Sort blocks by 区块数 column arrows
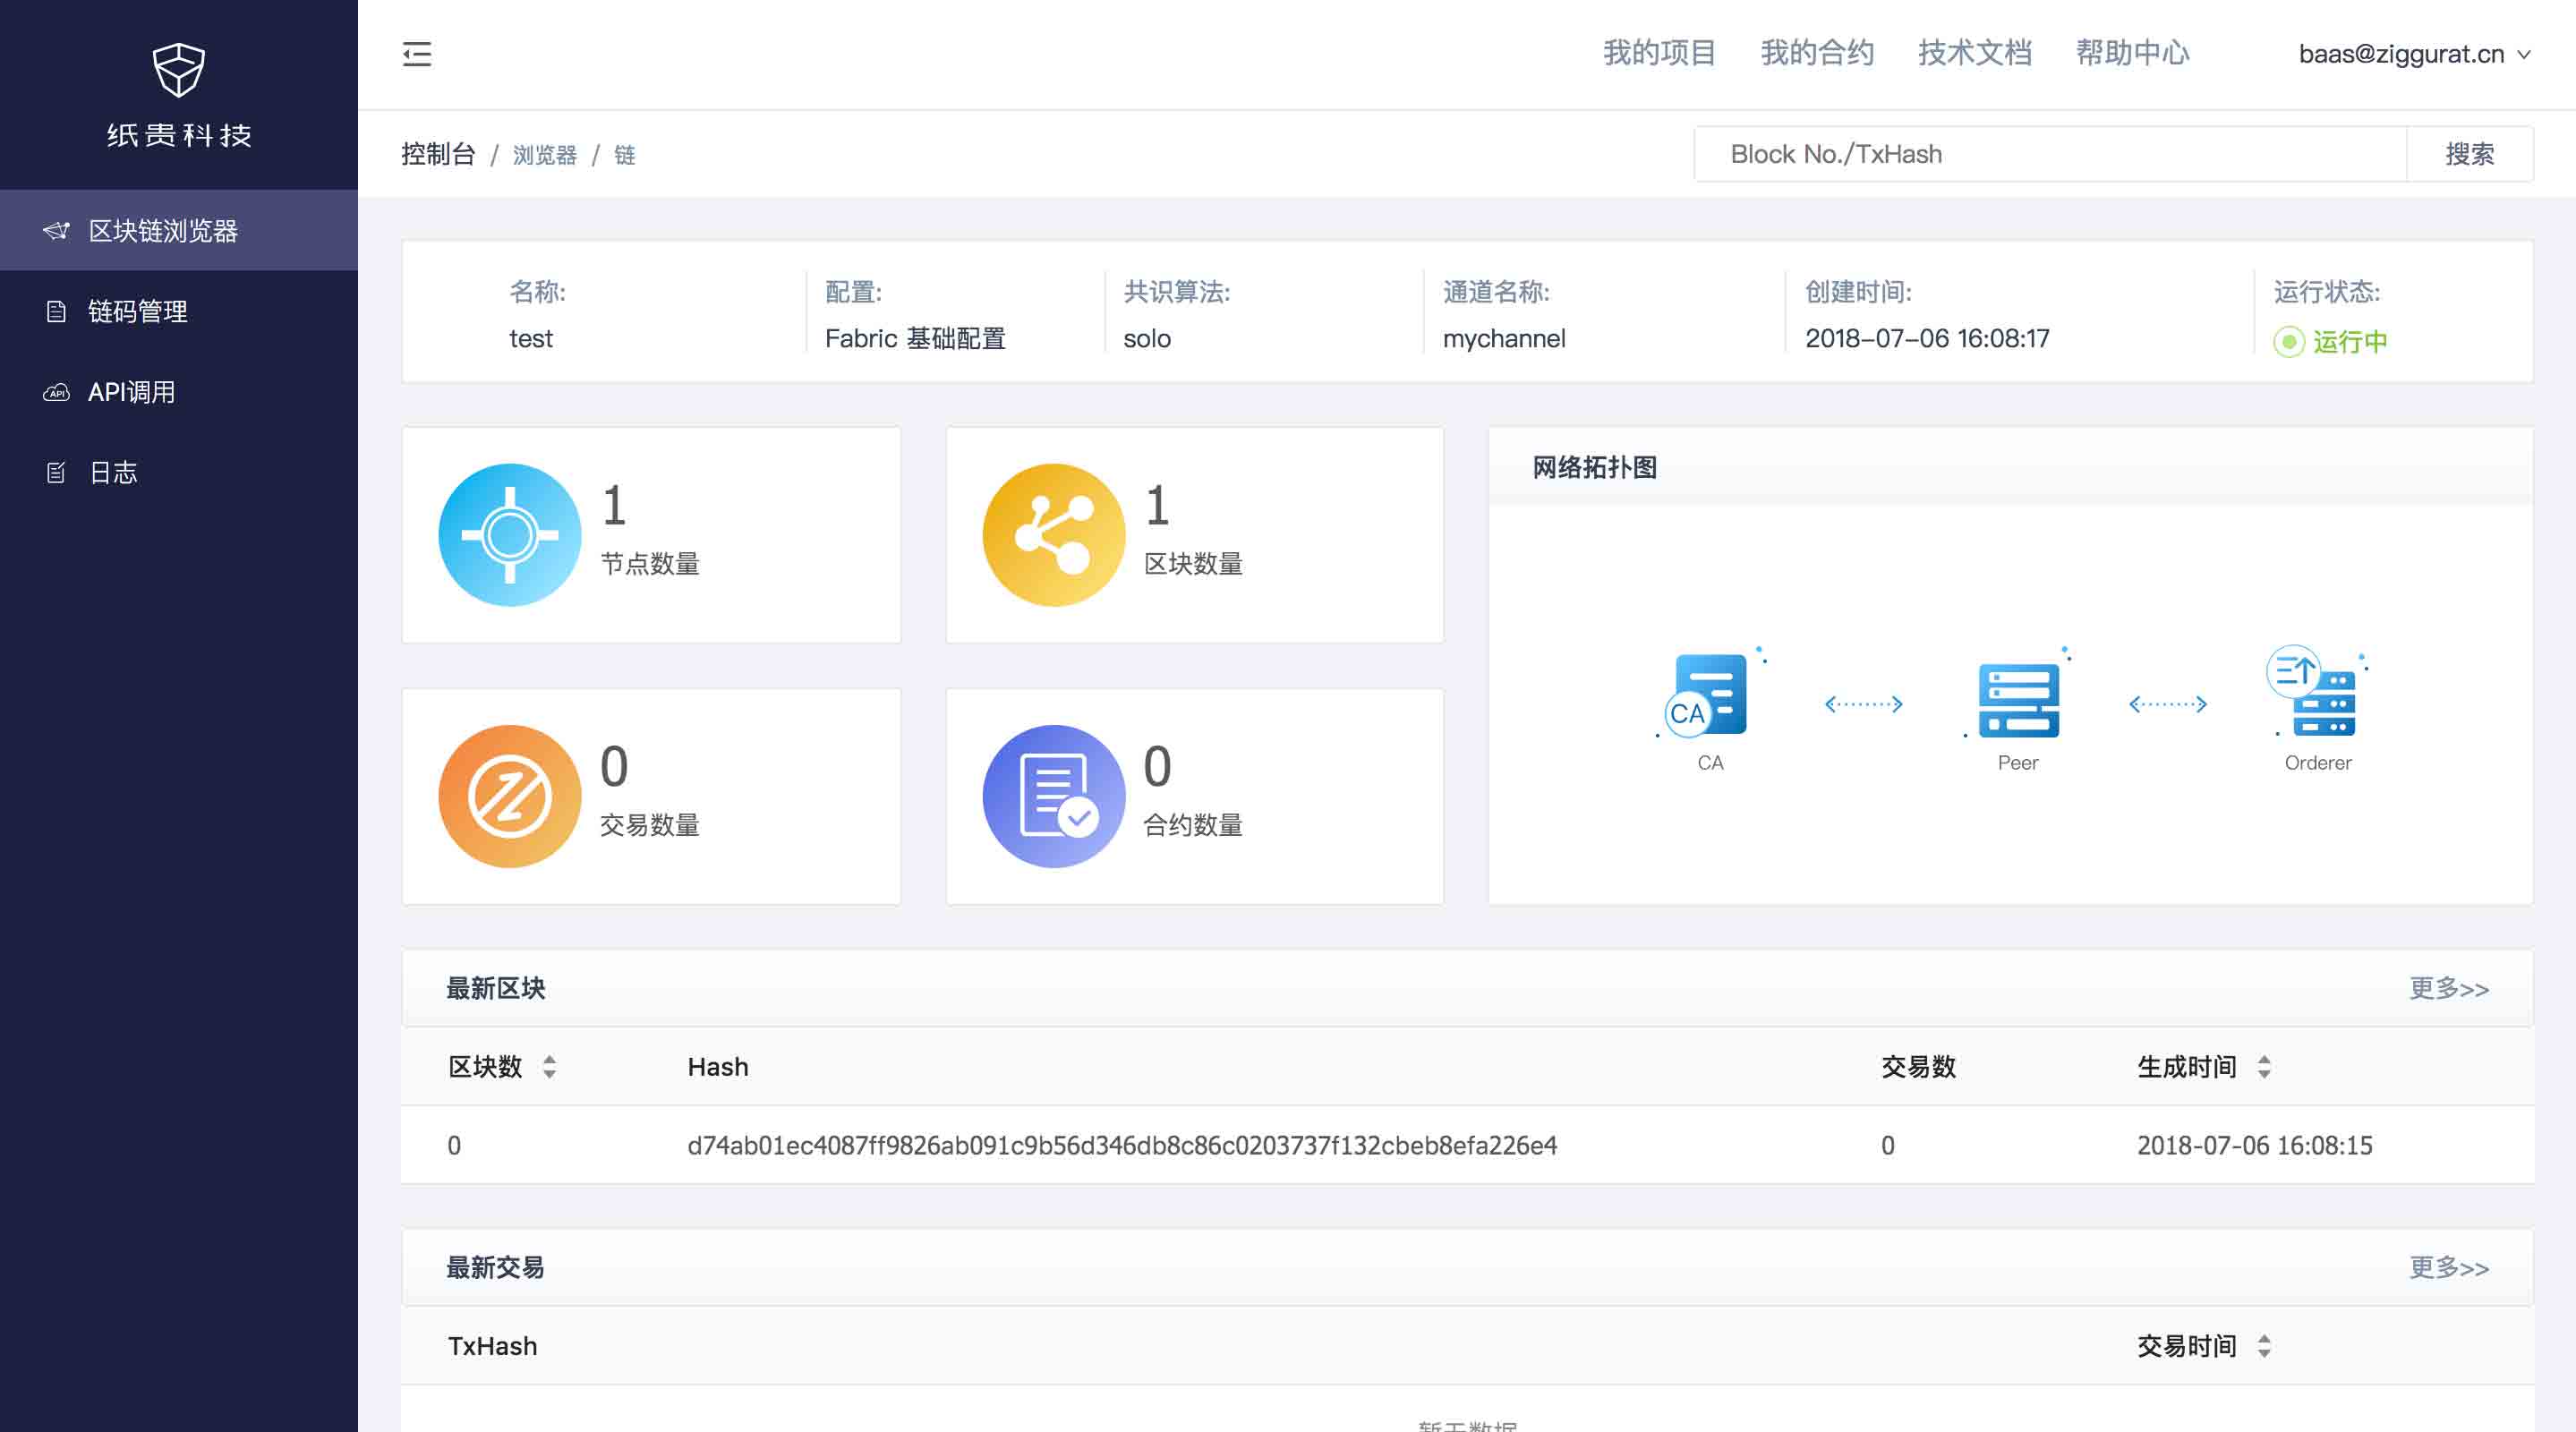Screen dimensions: 2576x1432 [549, 1067]
